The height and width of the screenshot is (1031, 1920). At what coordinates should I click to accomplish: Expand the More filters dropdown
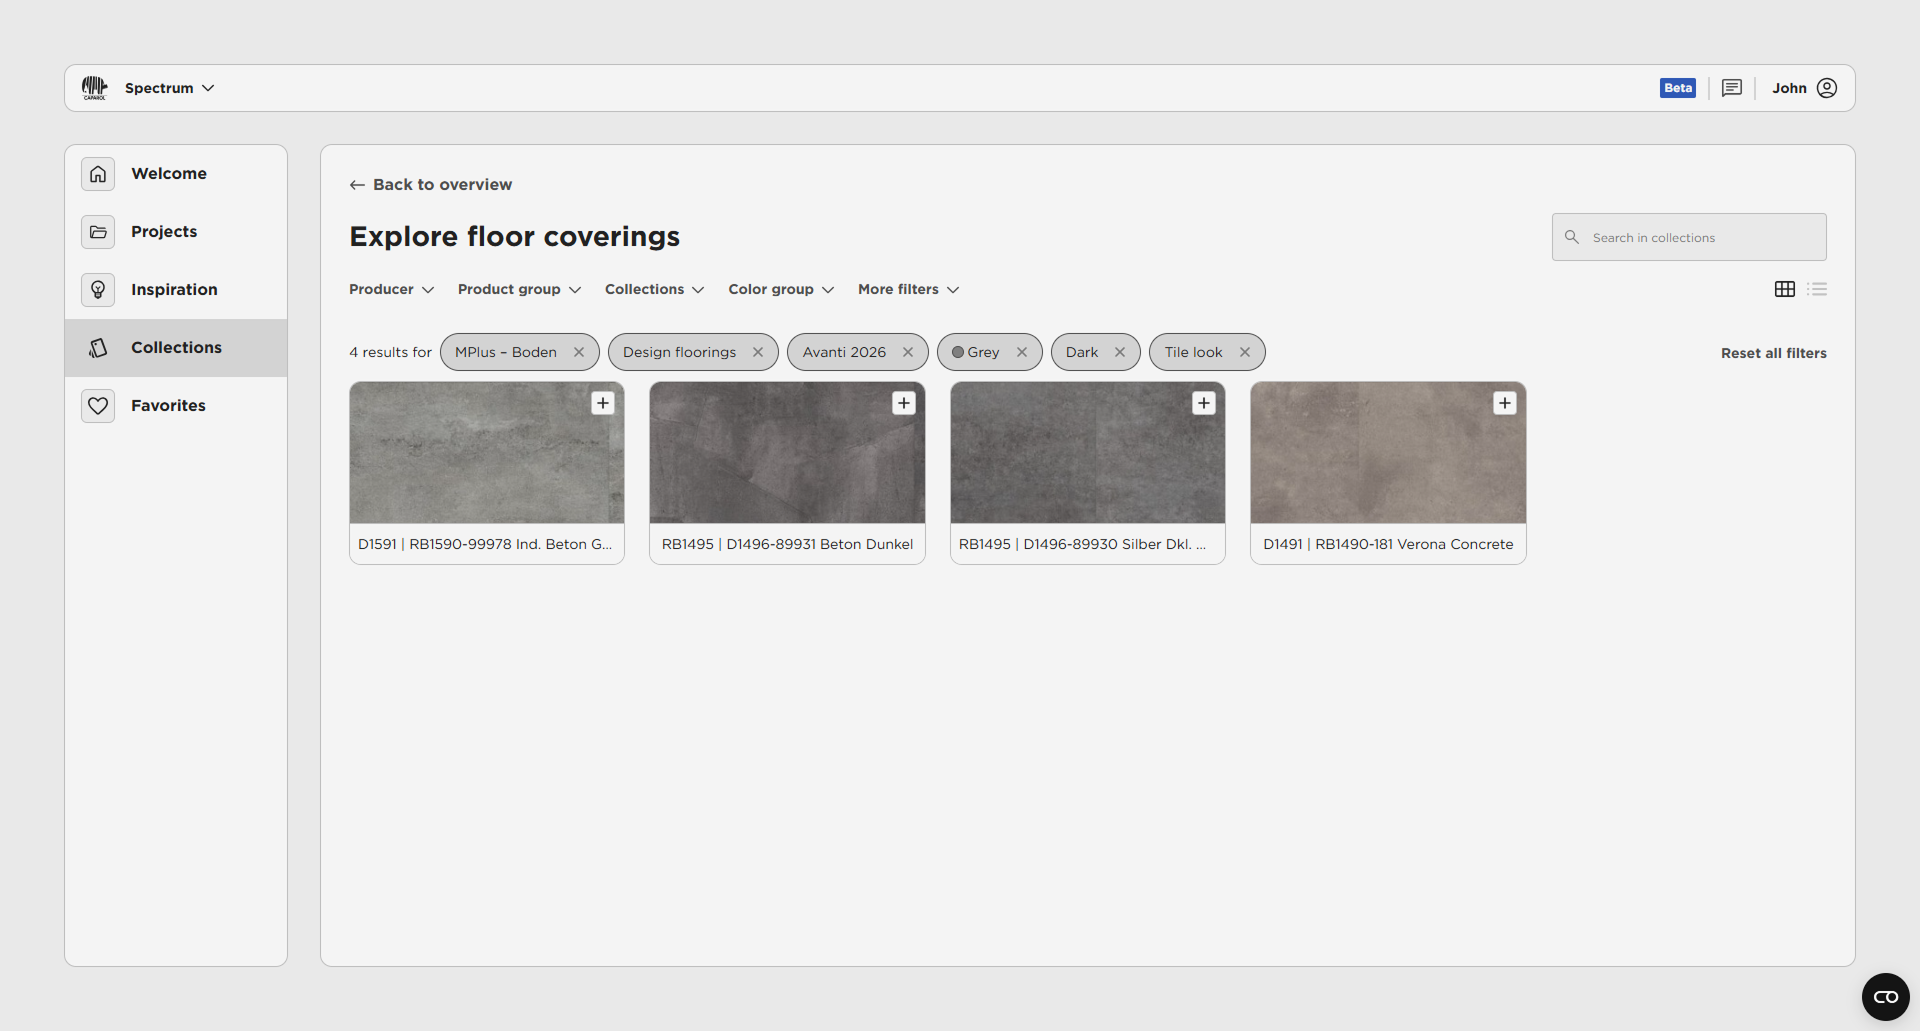(908, 289)
